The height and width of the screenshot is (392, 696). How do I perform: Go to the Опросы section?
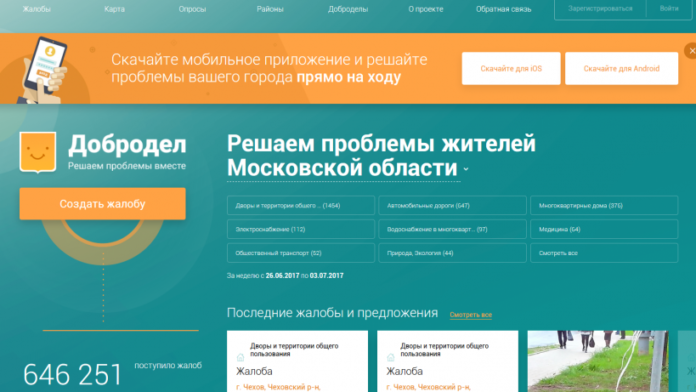tap(192, 9)
